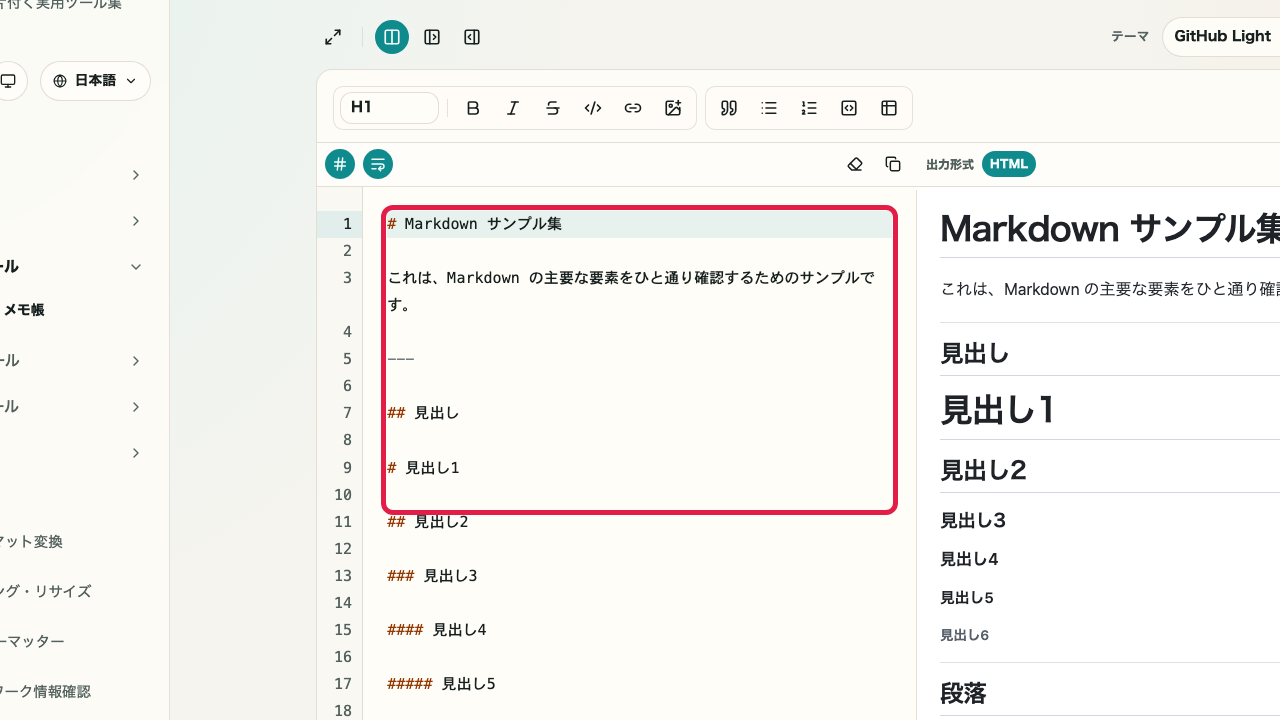
Task: Toggle line numbers with hash button
Action: [340, 164]
